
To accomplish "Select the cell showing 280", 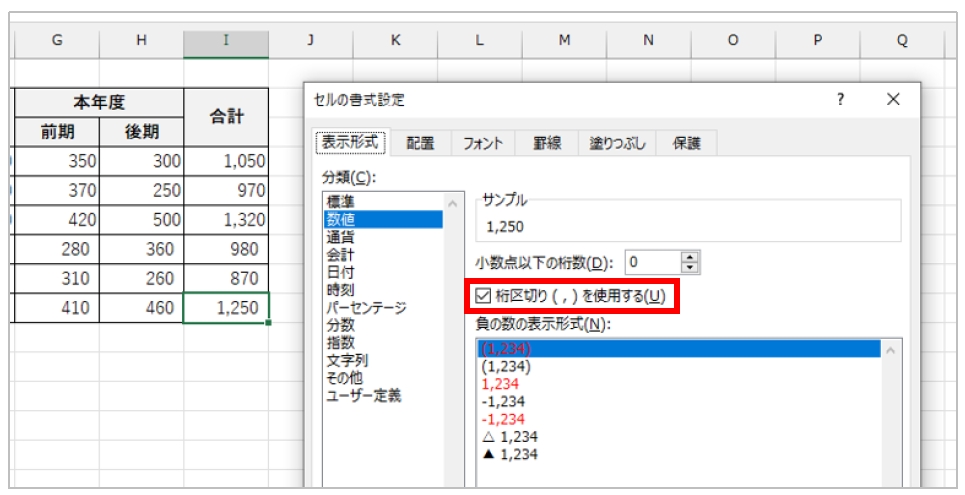I will (x=57, y=249).
